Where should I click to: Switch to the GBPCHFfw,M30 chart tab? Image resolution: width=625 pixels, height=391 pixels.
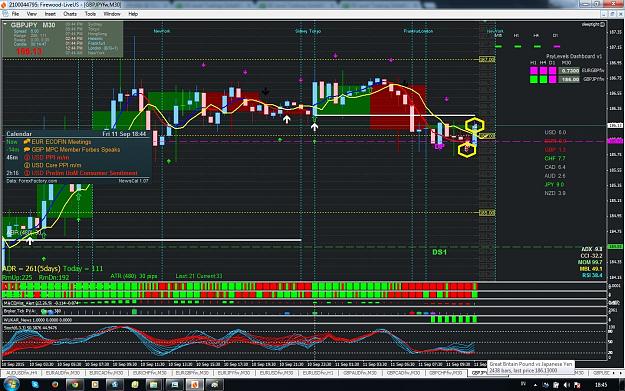click(445, 373)
